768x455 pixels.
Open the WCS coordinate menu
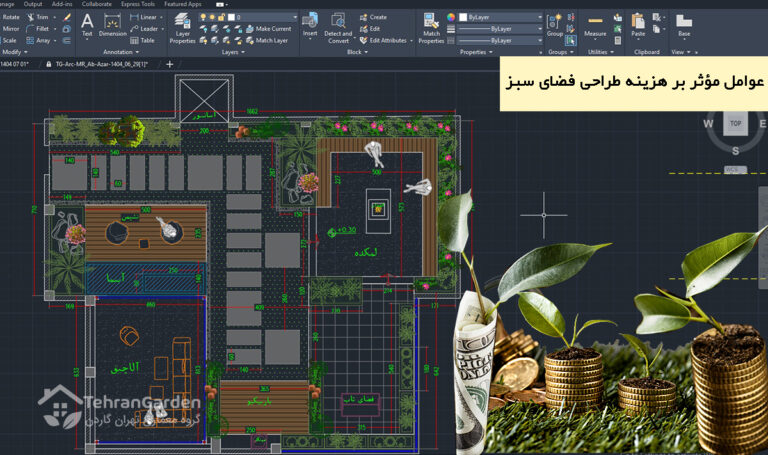(735, 169)
